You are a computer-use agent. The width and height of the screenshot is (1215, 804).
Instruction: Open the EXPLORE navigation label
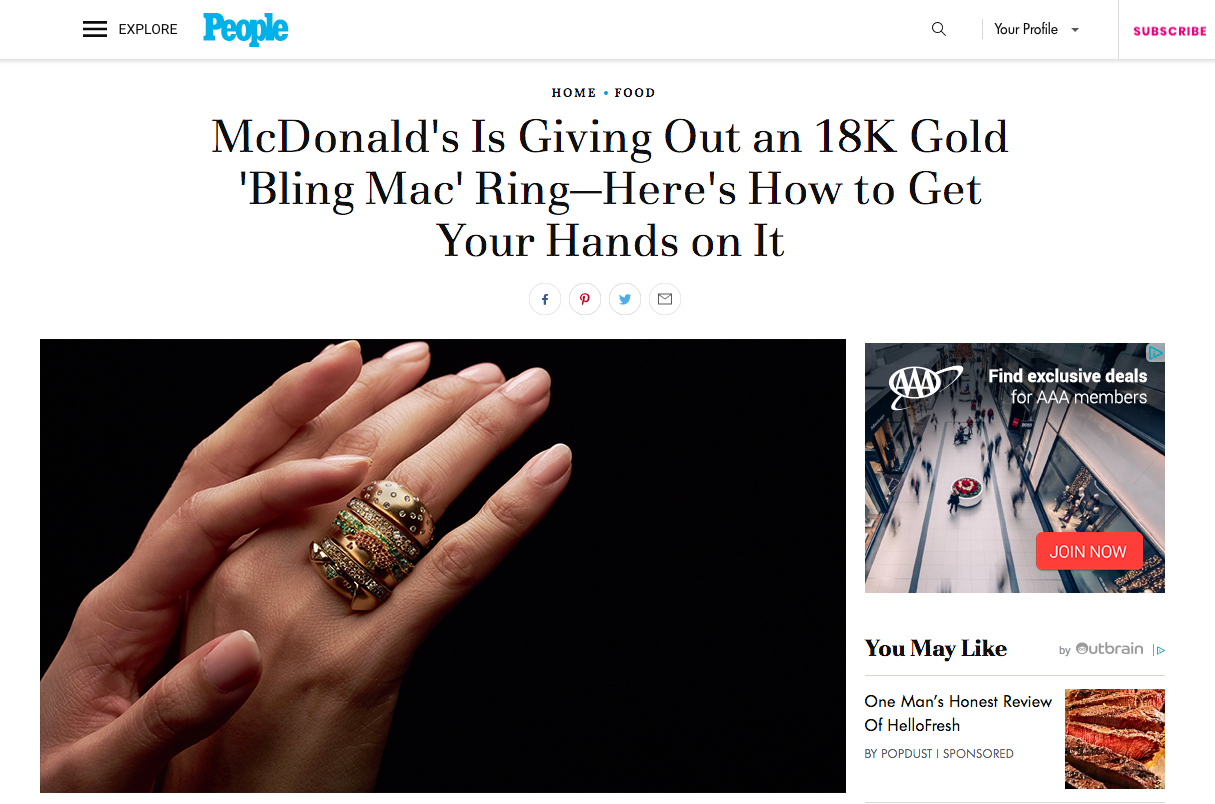(148, 29)
